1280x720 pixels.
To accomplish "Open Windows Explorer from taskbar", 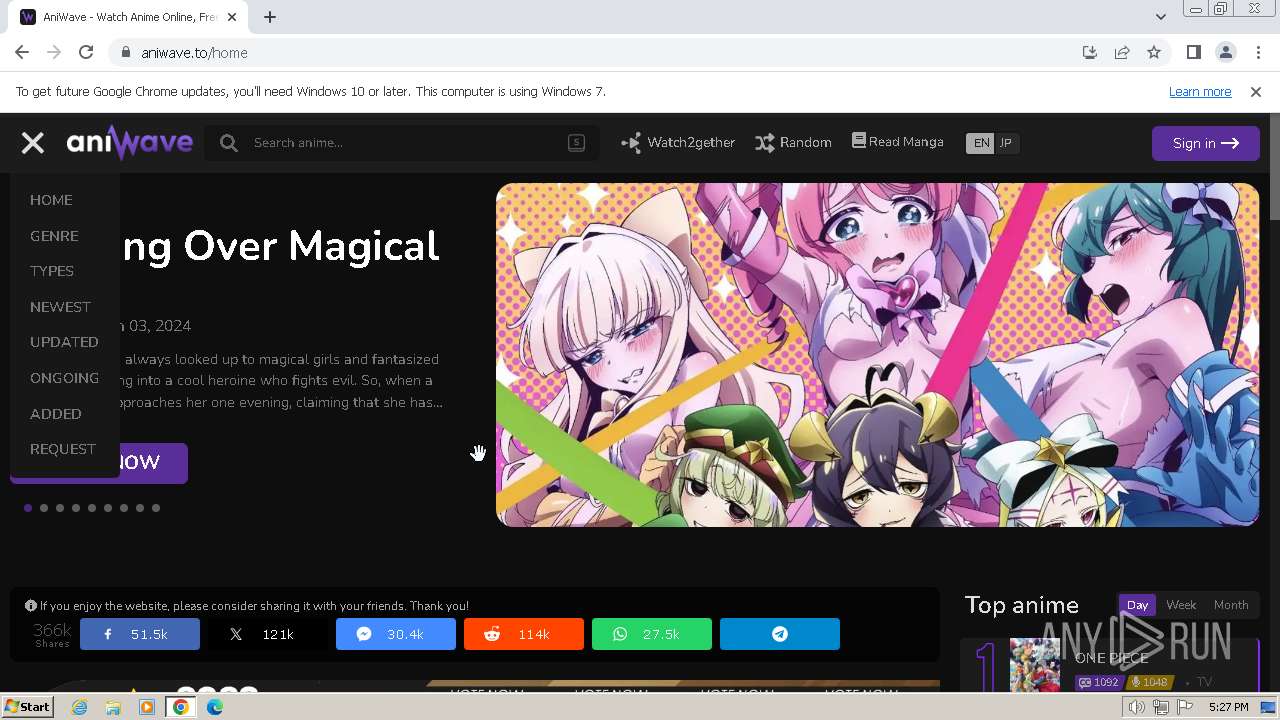I will tap(113, 707).
